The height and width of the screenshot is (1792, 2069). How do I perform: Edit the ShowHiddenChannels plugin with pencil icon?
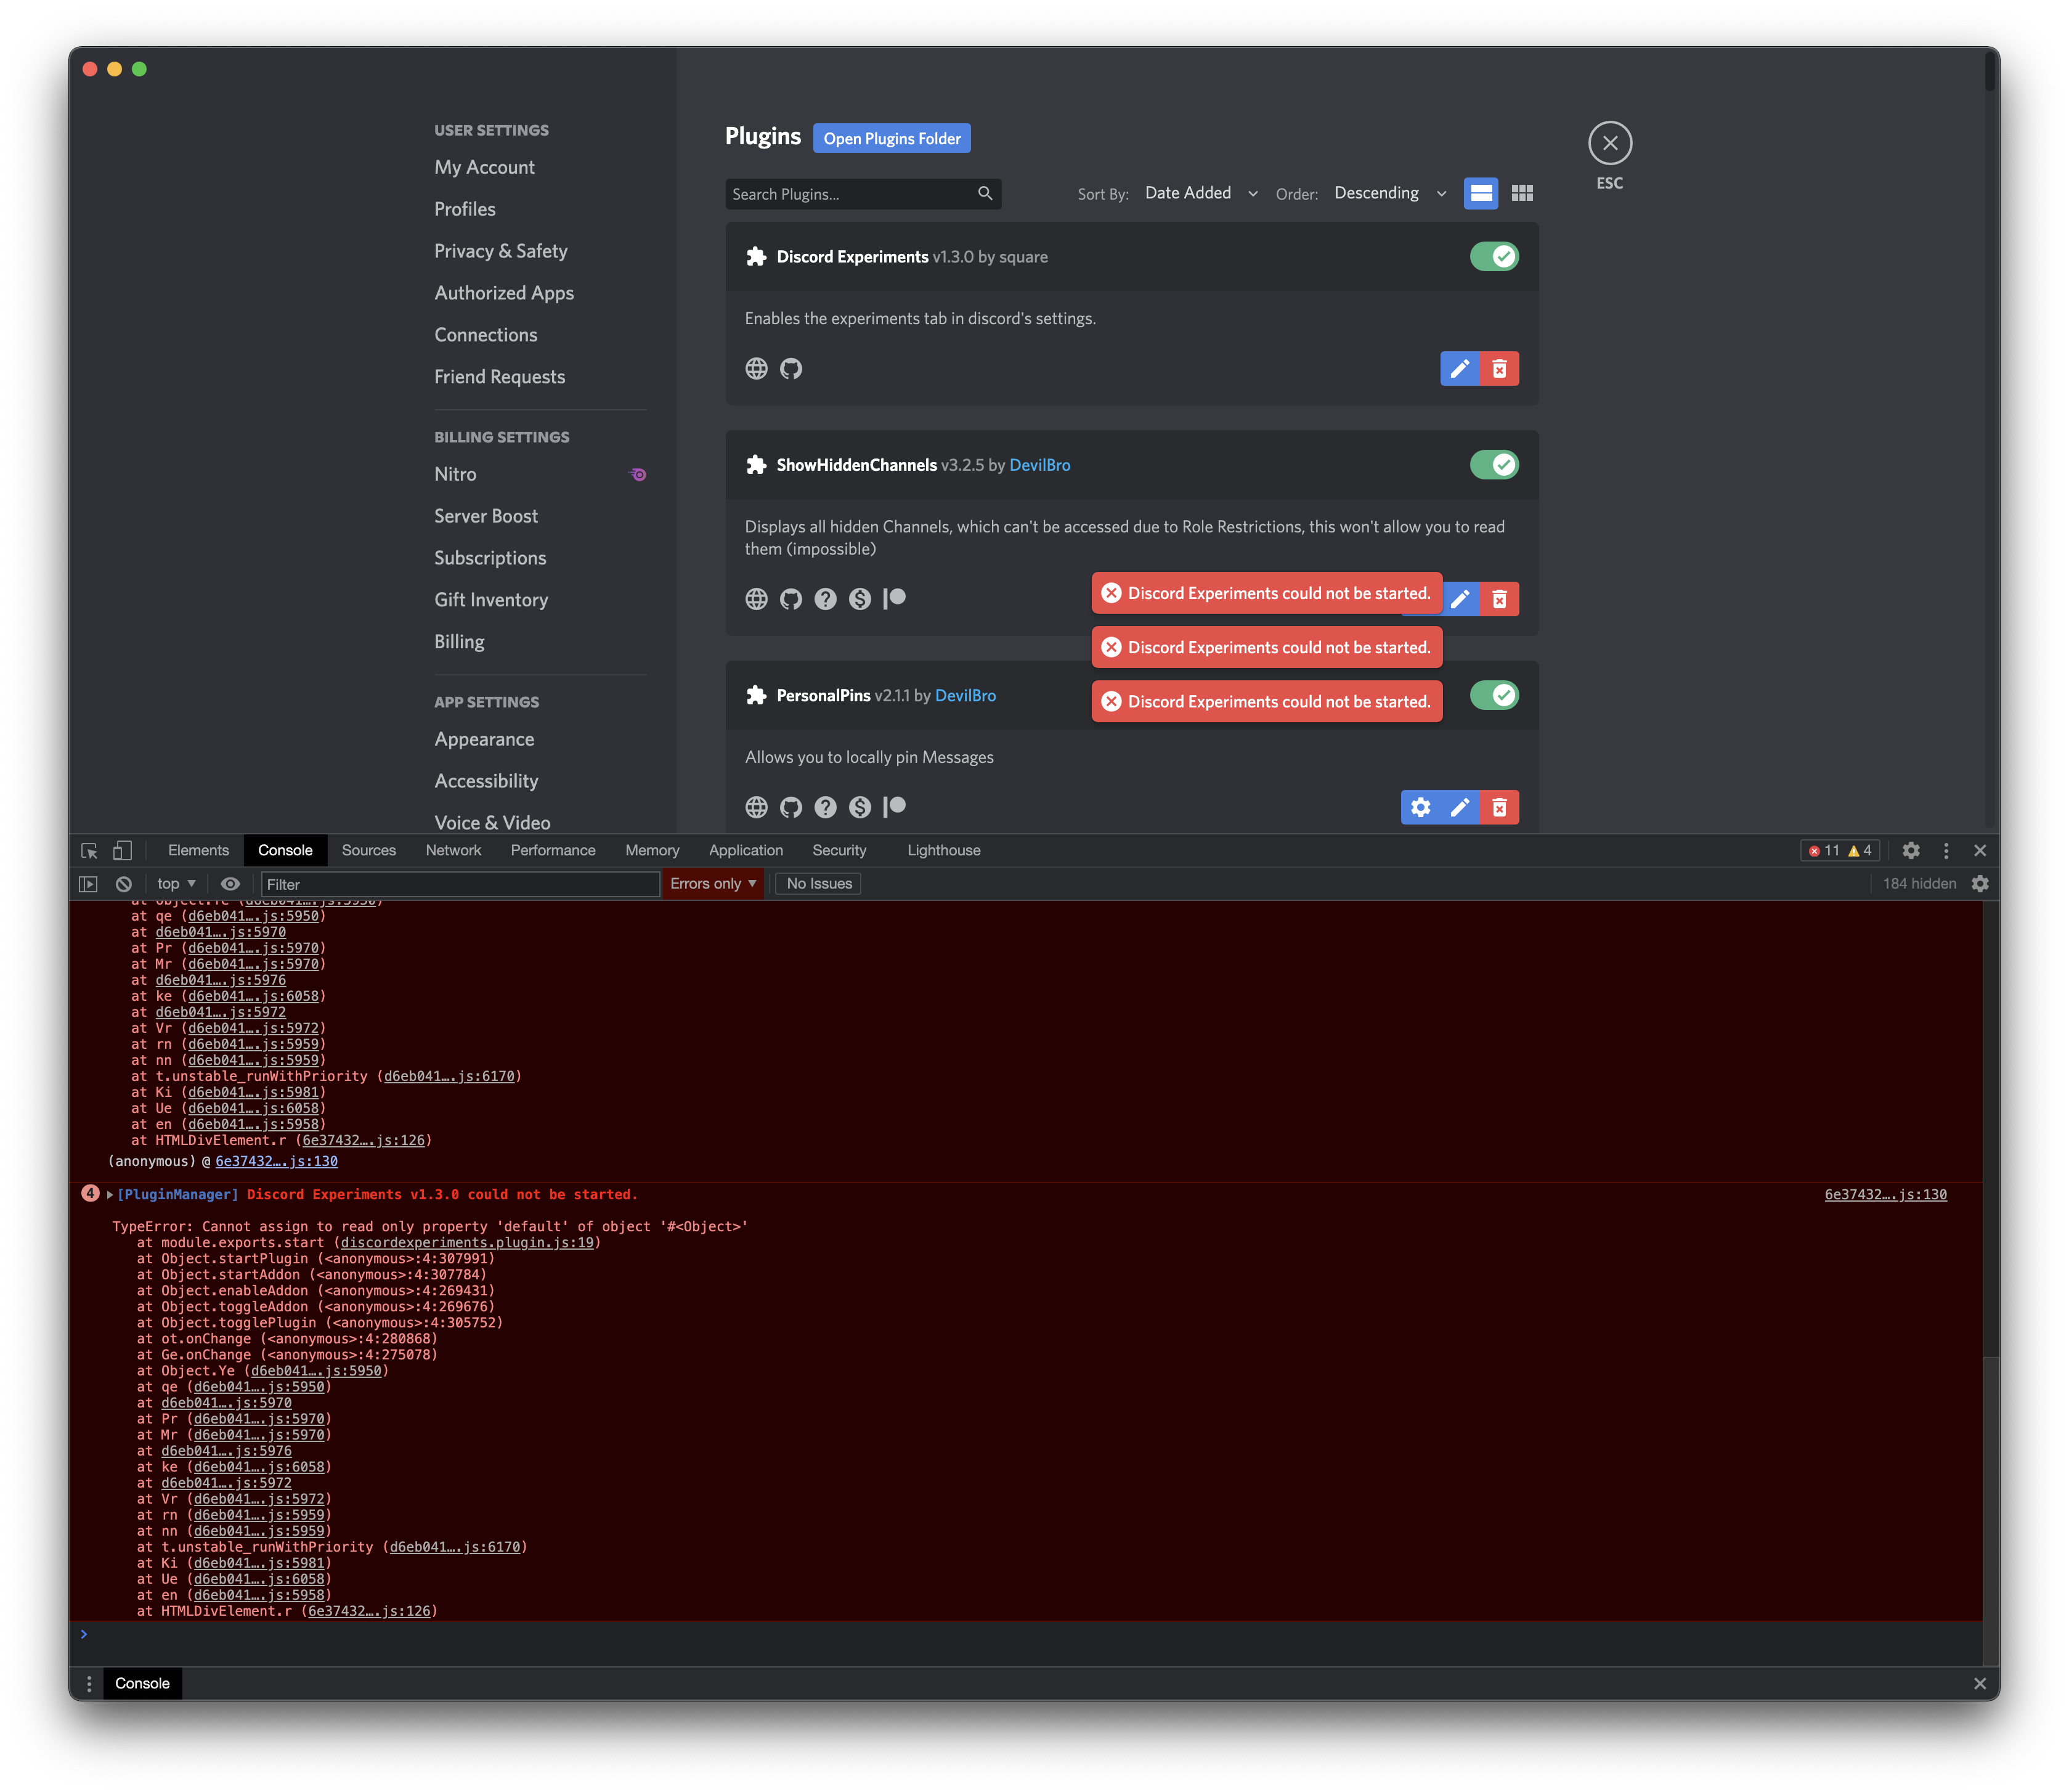click(1461, 598)
